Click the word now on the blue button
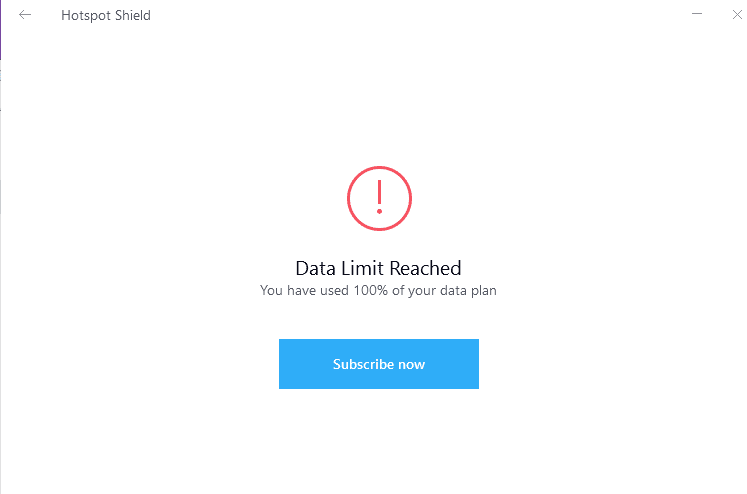 click(412, 364)
